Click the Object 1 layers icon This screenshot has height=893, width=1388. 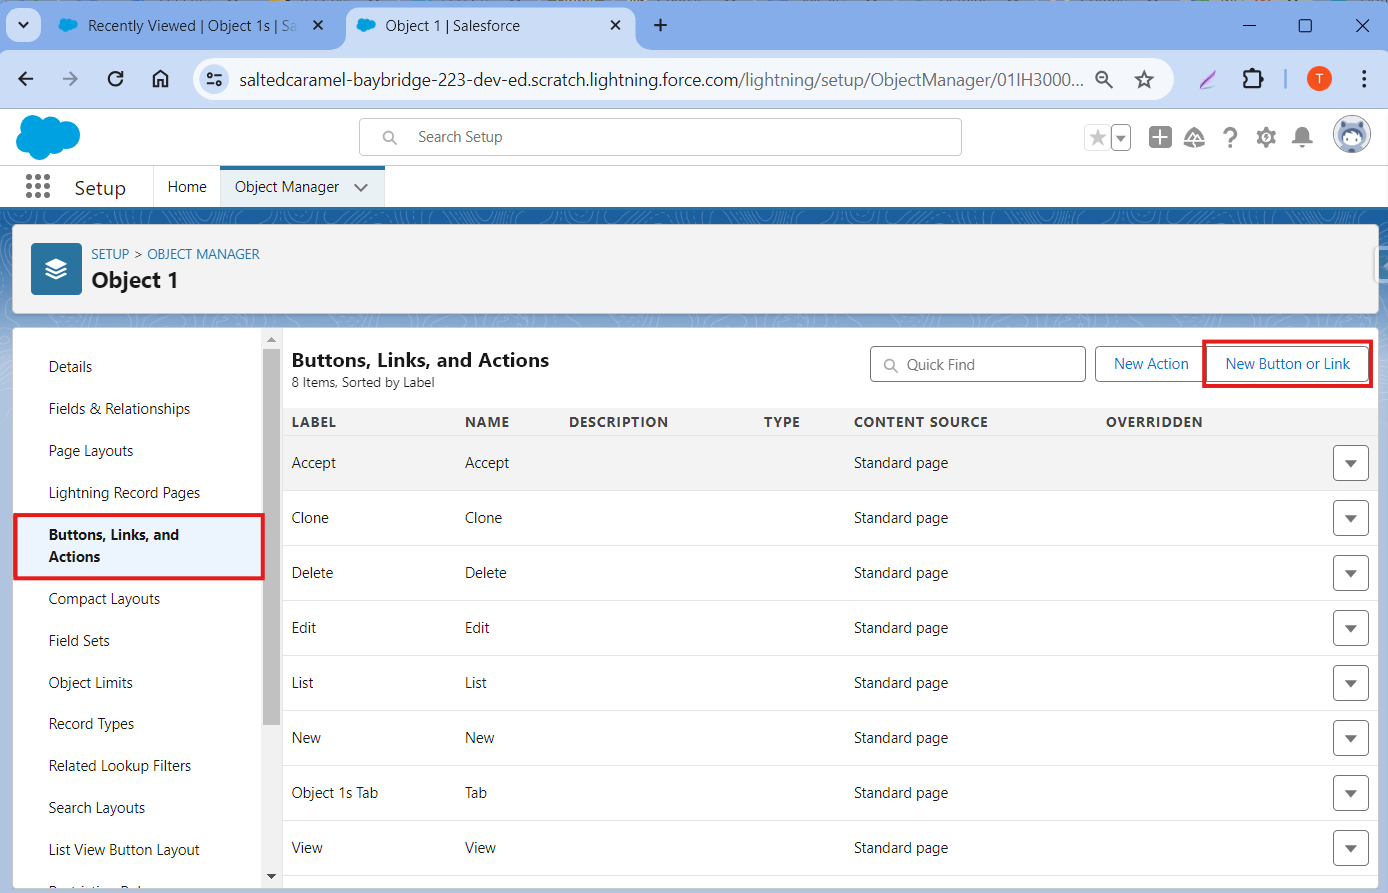(x=56, y=269)
